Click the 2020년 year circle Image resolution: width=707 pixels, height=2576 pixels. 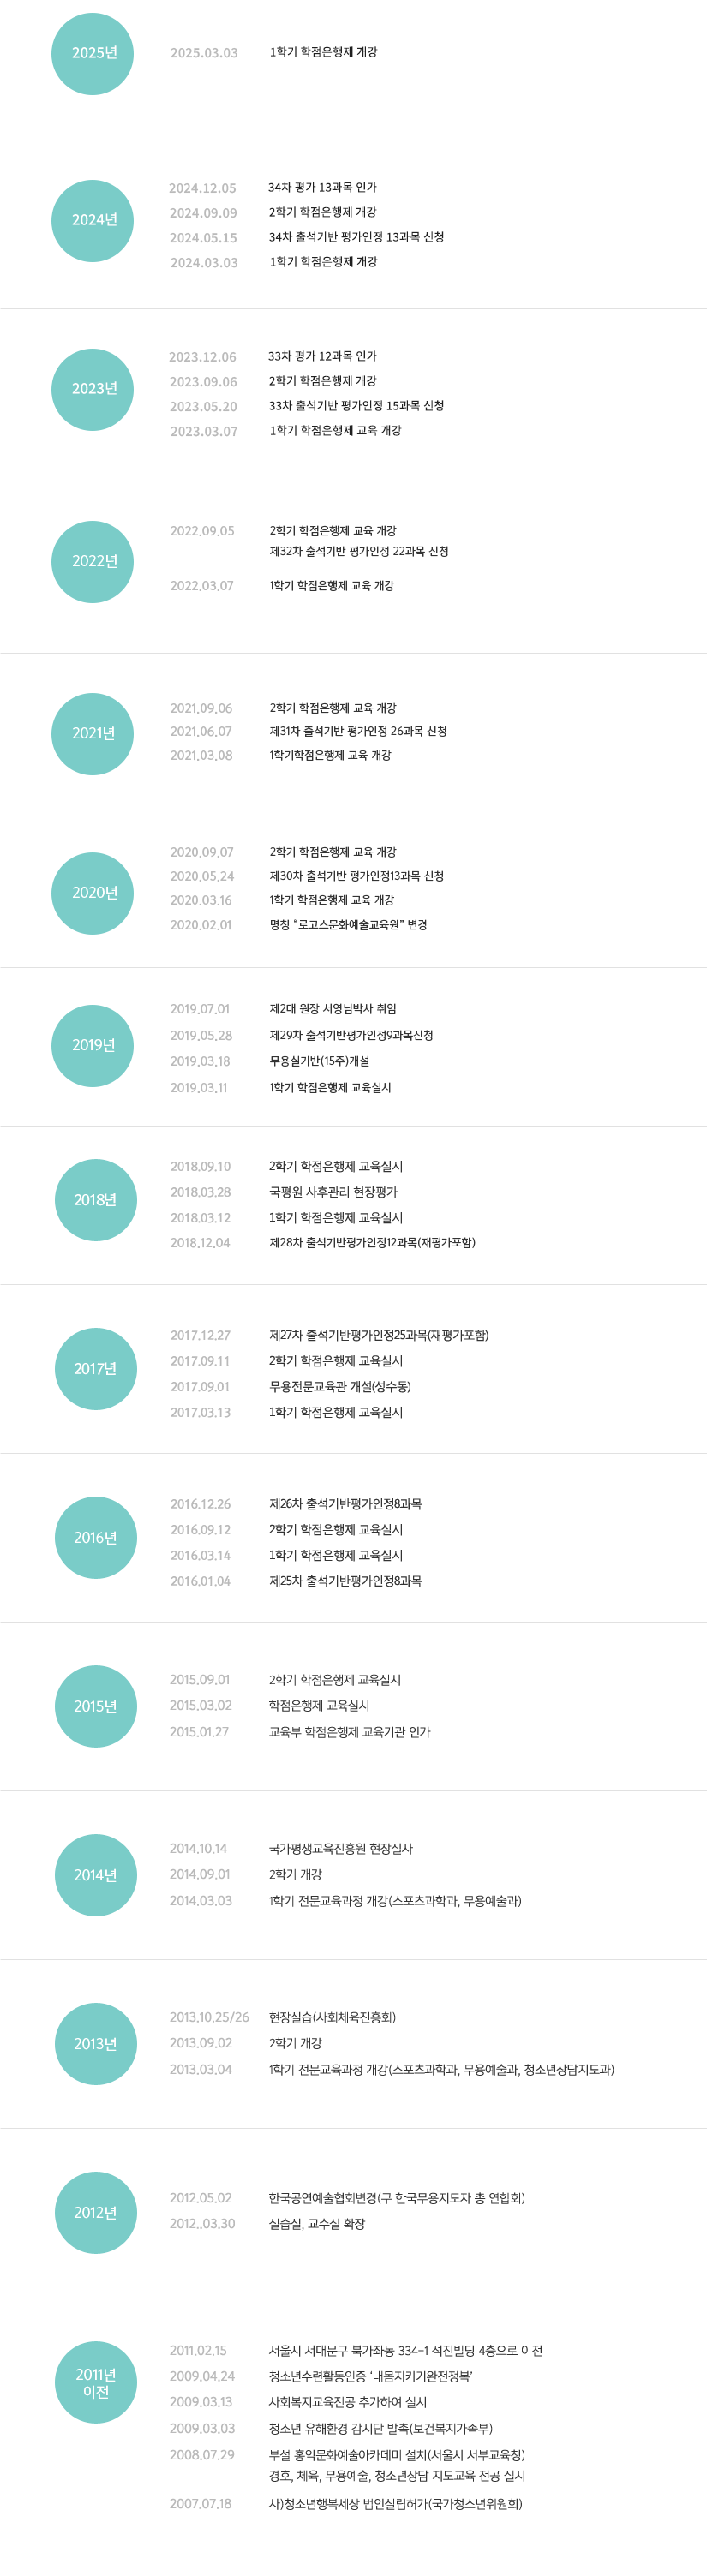tap(93, 893)
